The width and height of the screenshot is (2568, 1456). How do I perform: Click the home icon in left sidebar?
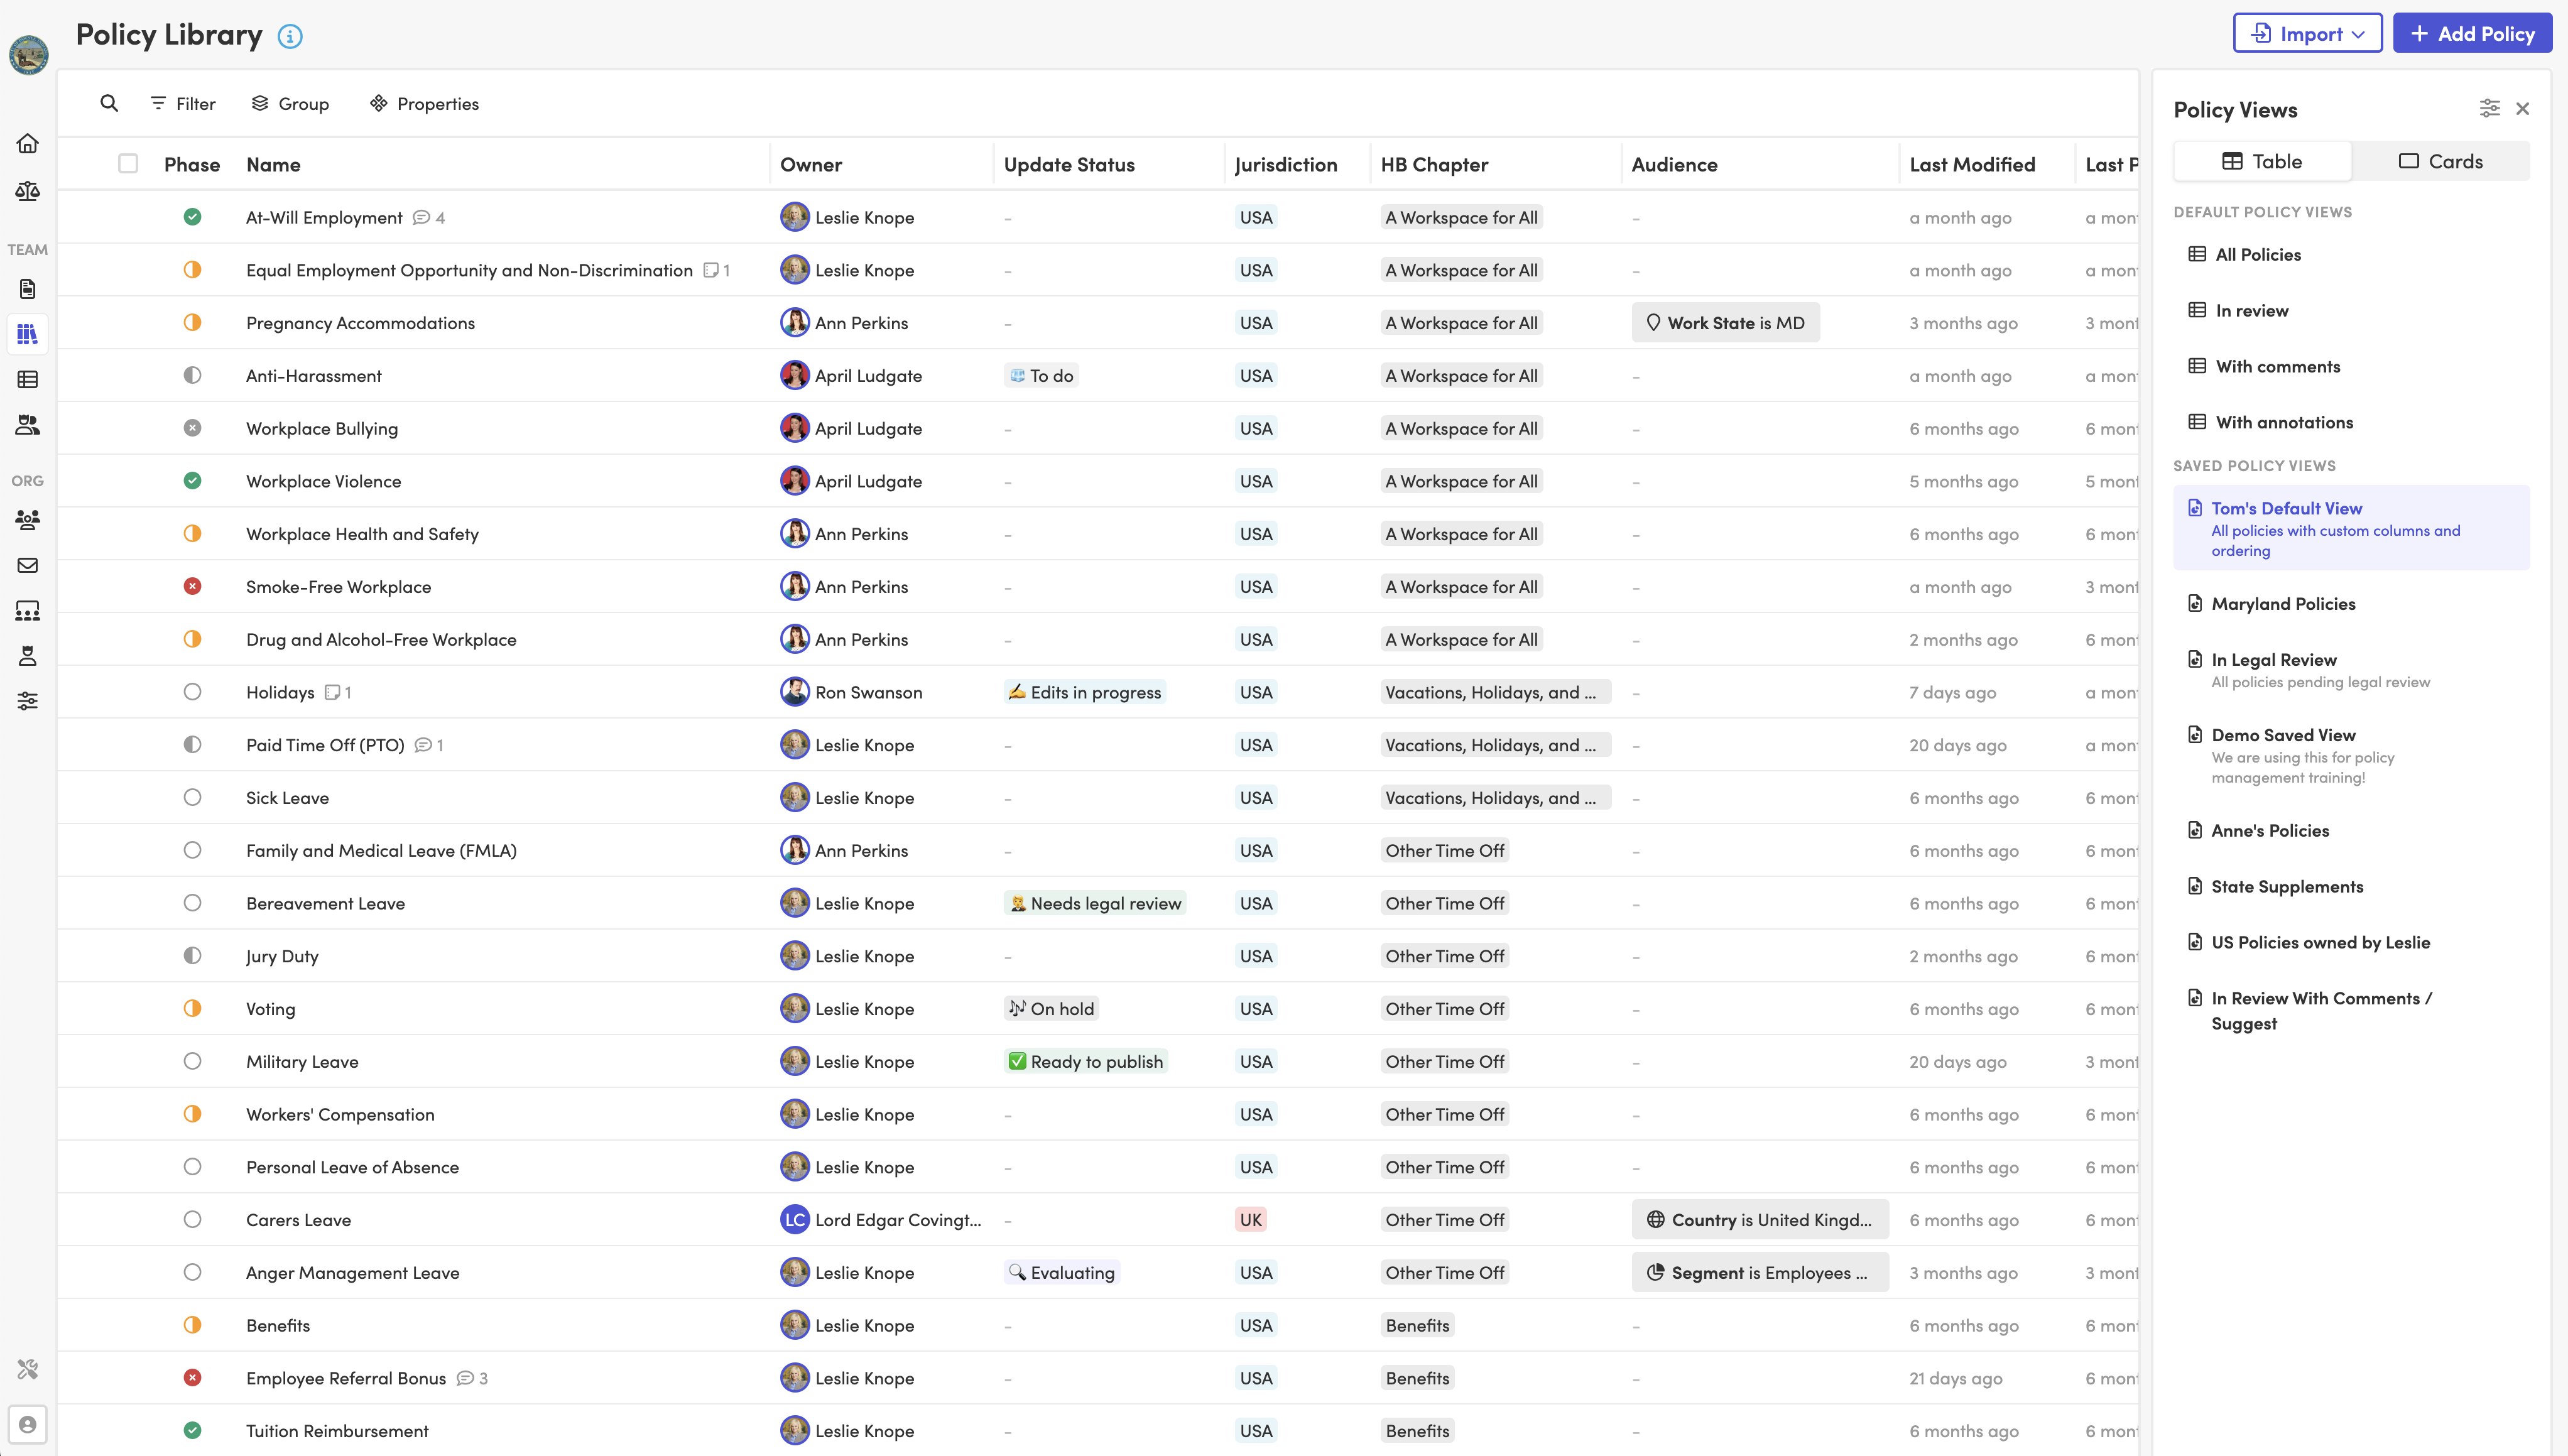point(28,144)
